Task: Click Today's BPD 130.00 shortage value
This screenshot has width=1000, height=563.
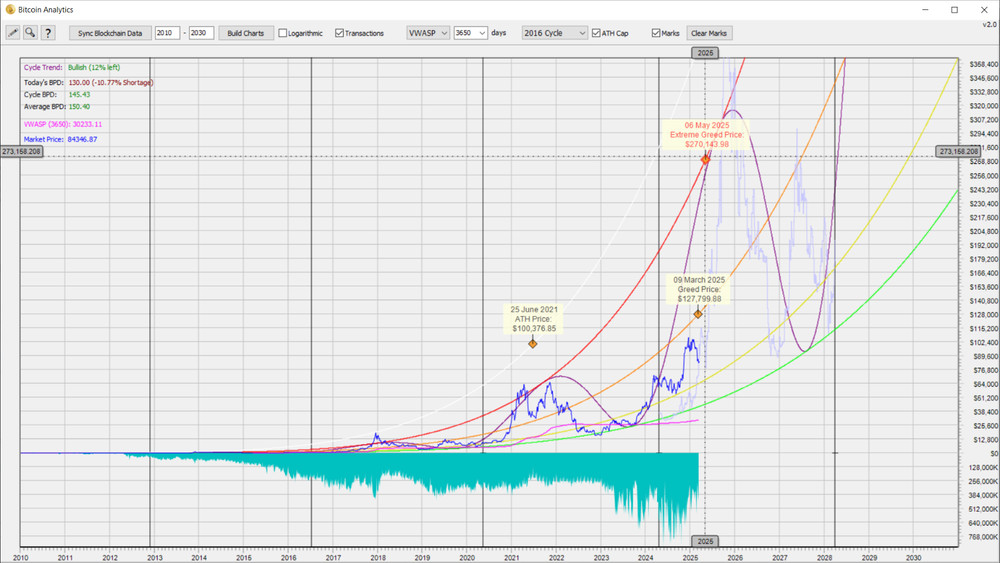Action: coord(110,83)
